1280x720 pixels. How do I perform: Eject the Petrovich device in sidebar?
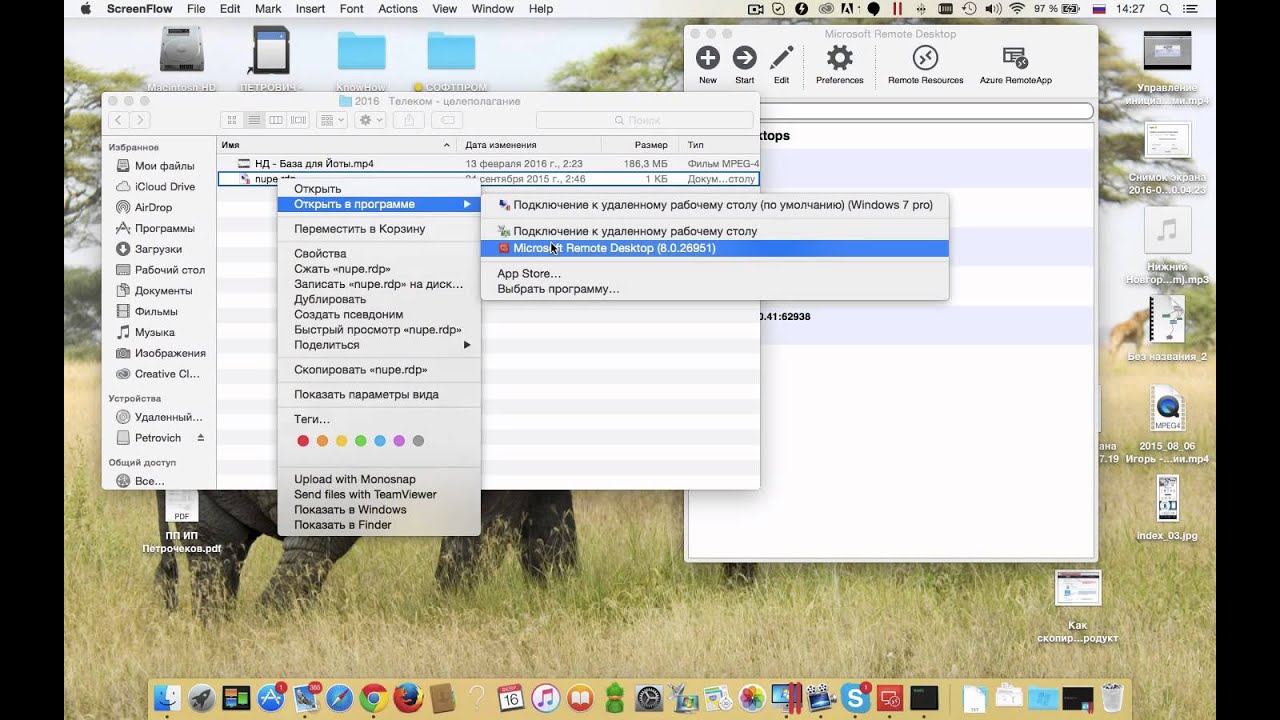pos(200,438)
